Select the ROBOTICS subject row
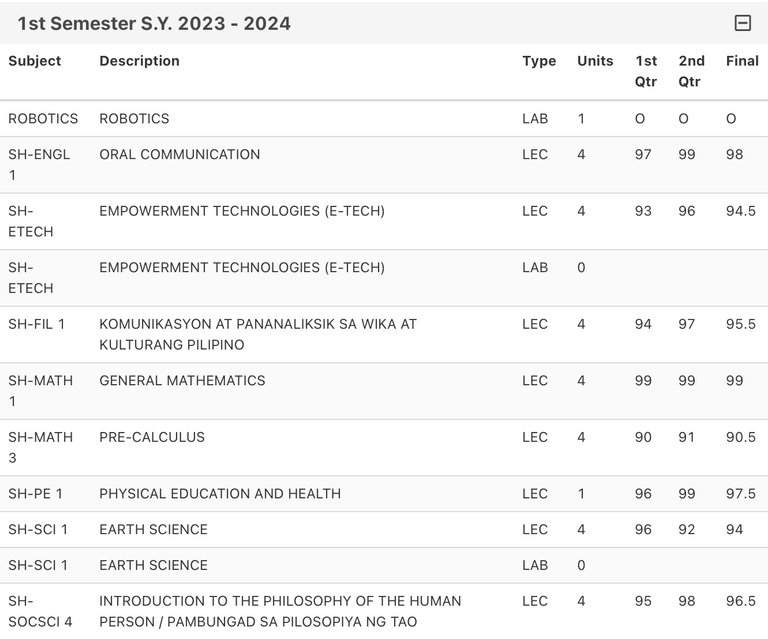Image resolution: width=768 pixels, height=639 pixels. coord(384,118)
